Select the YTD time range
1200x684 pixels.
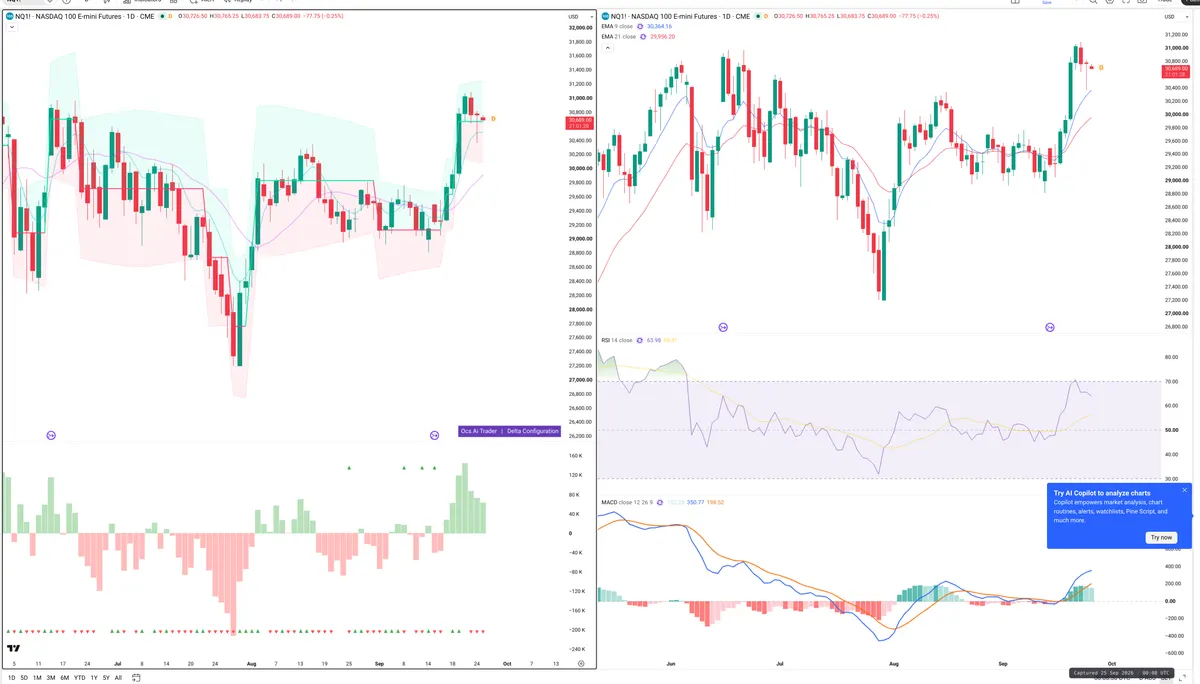pos(79,677)
